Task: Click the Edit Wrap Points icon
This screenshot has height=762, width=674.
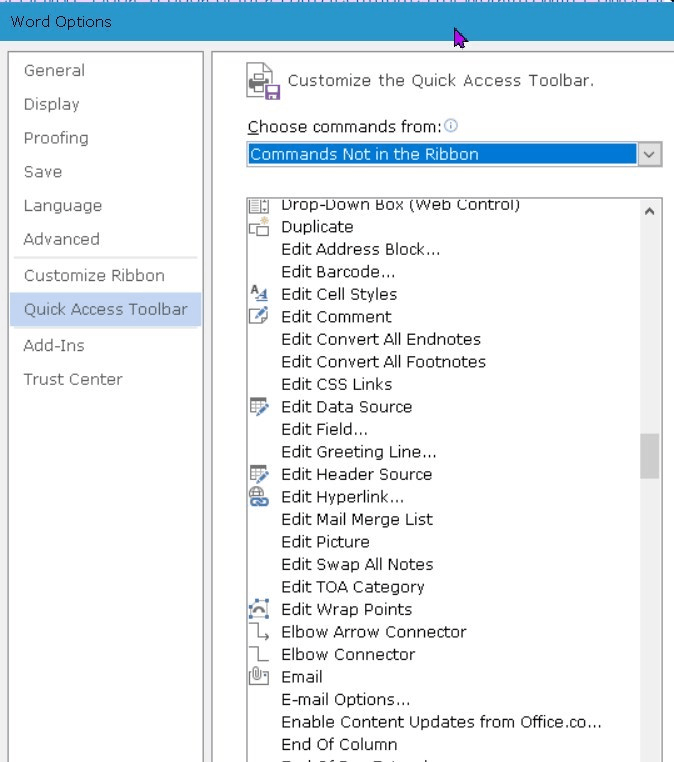Action: 259,609
